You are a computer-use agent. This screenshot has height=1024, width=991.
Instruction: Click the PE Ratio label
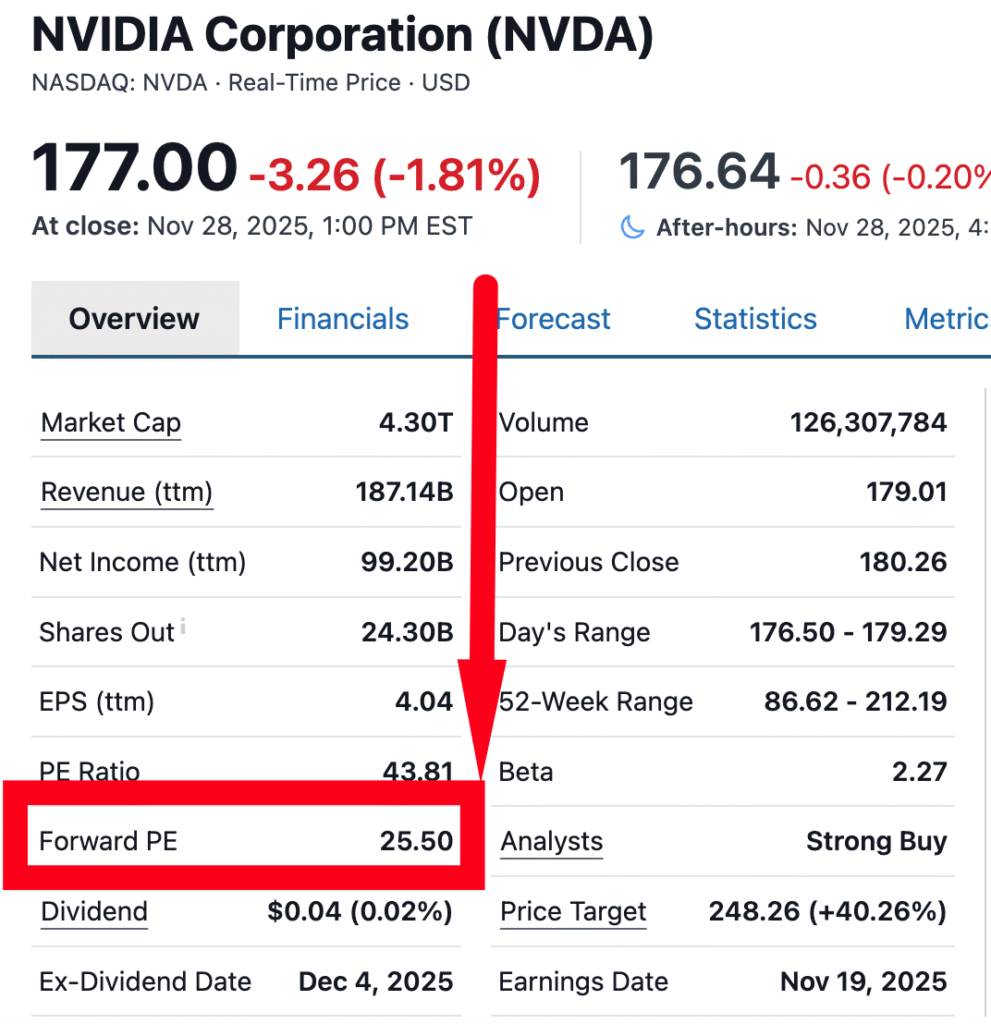pyautogui.click(x=90, y=772)
